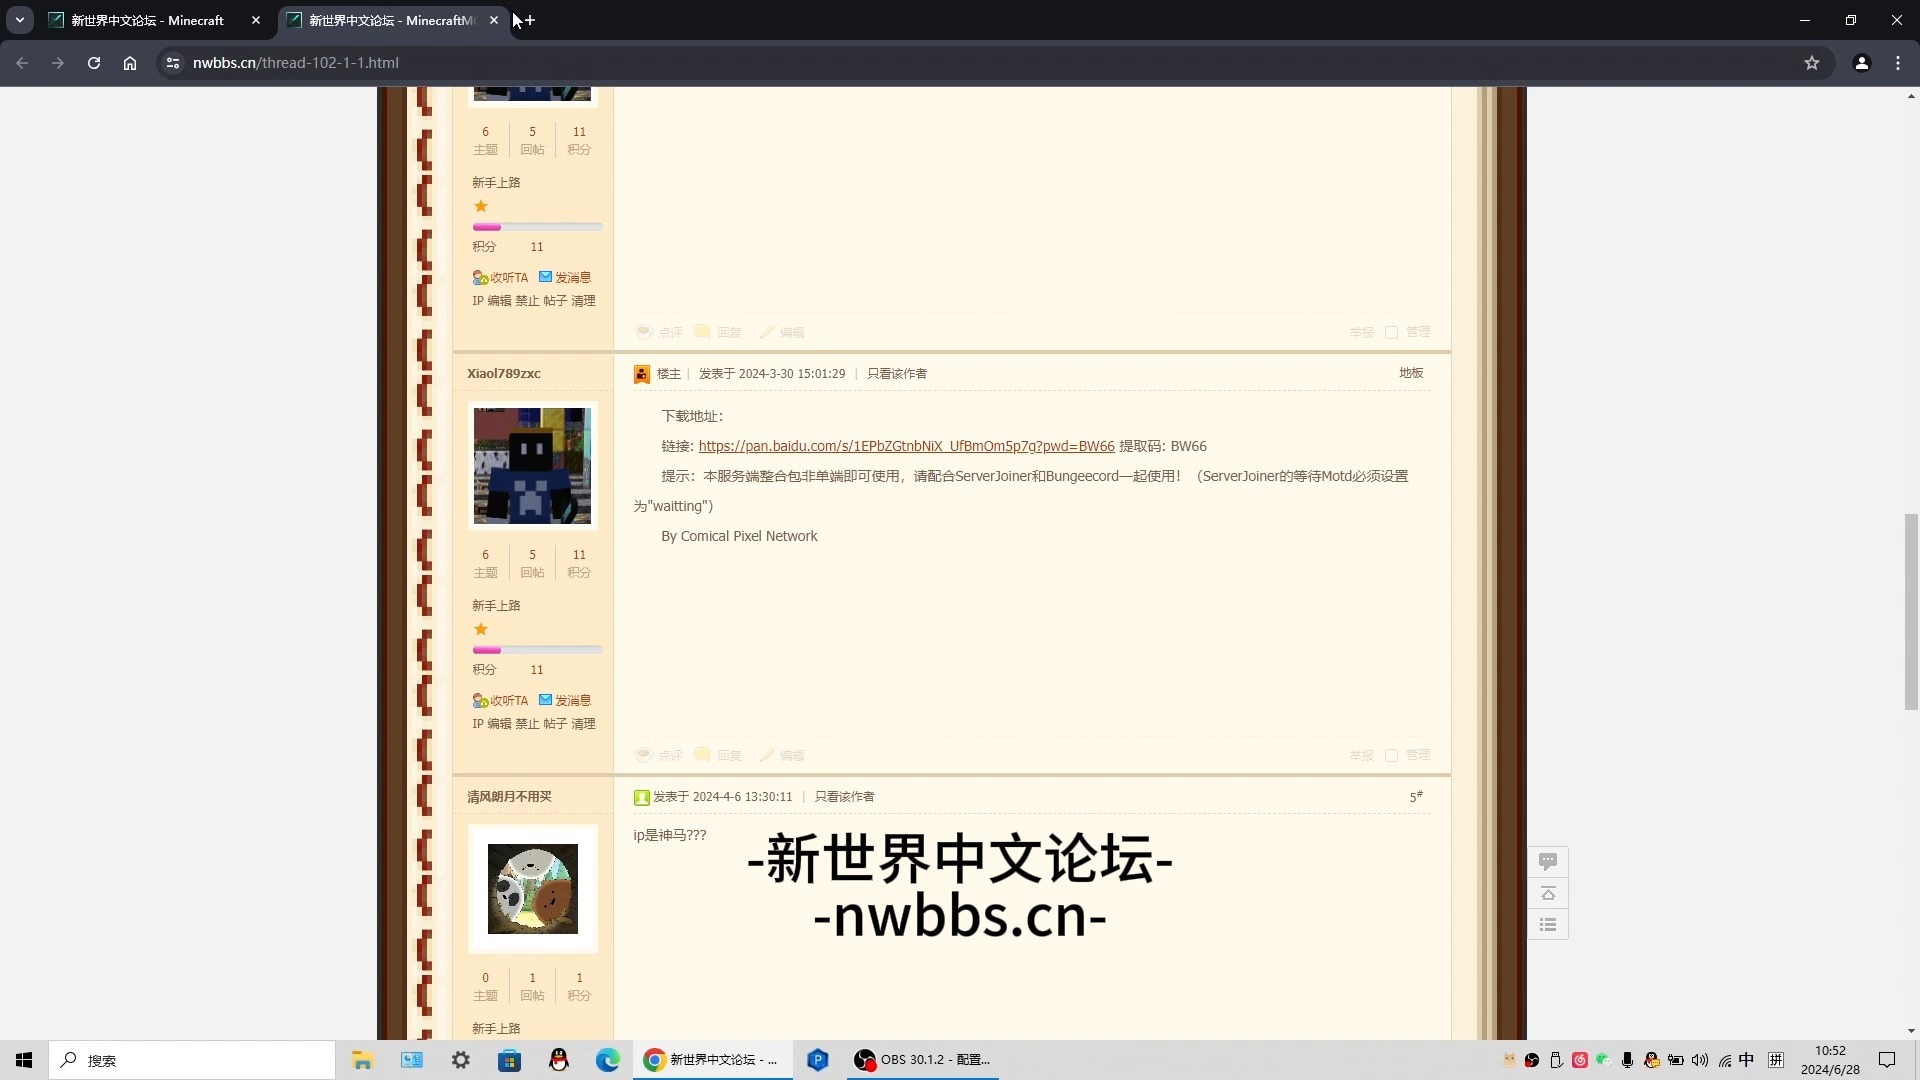Screen dimensions: 1920x1080
Task: Bookmark this page with the star icon
Action: (x=1812, y=63)
